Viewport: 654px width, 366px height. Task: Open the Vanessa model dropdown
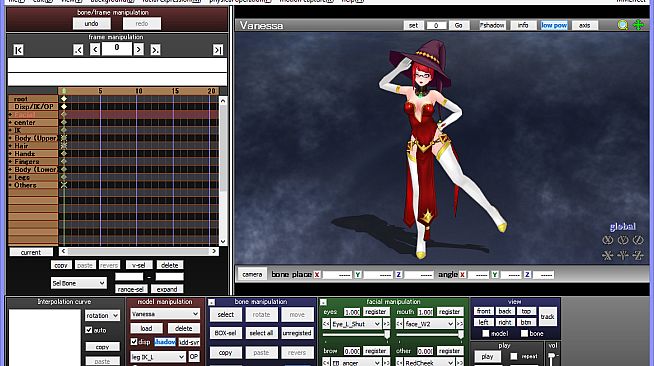[x=165, y=314]
